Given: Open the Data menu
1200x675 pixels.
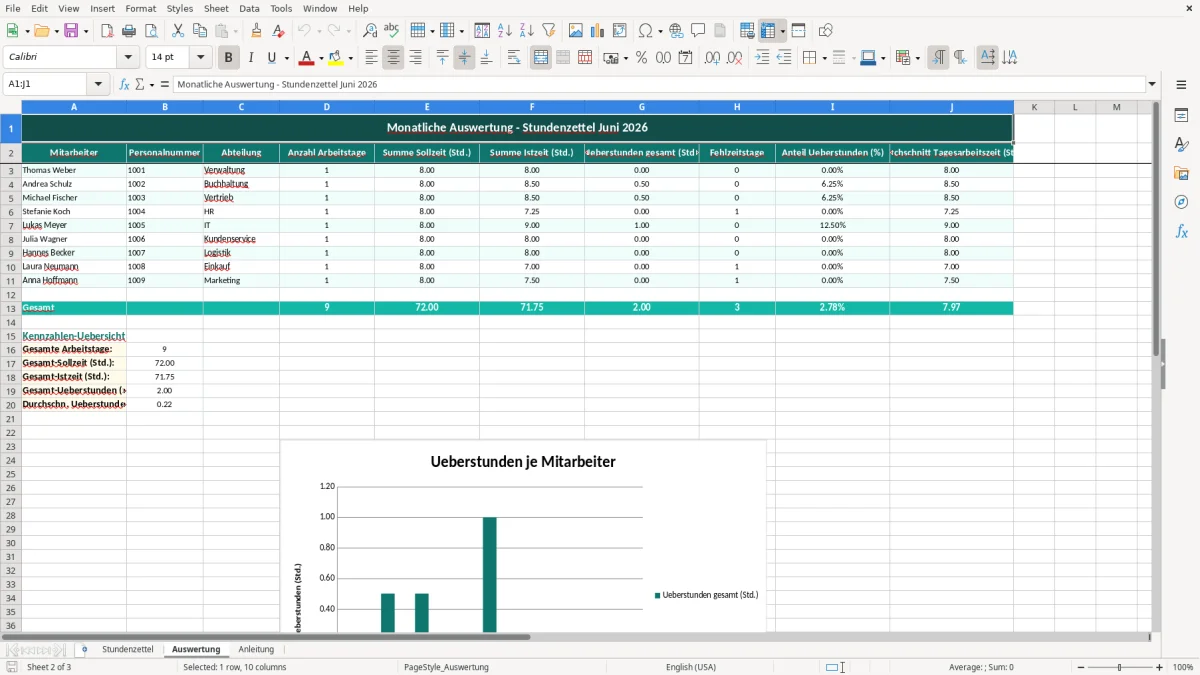Looking at the screenshot, I should 249,8.
